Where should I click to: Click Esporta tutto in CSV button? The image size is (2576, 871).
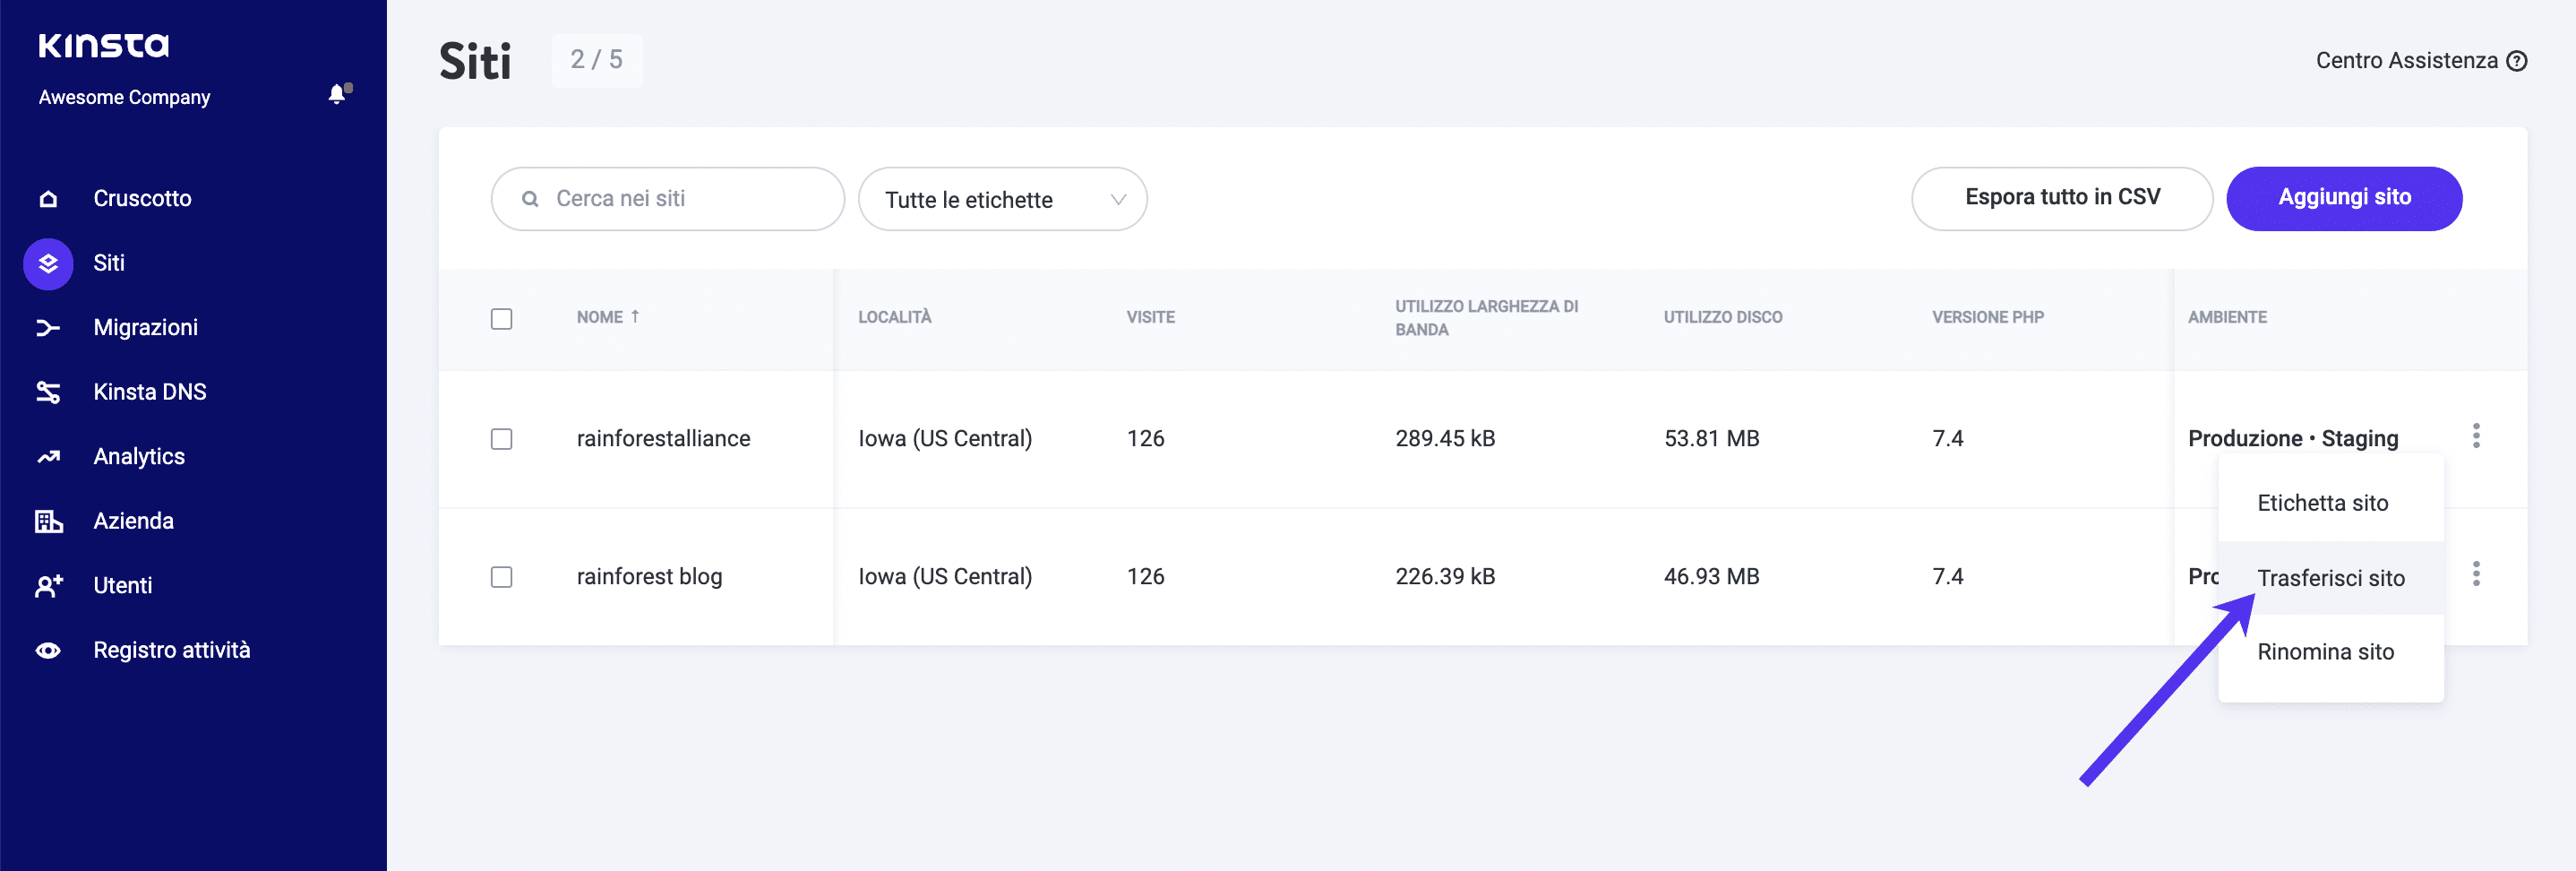click(x=2061, y=198)
